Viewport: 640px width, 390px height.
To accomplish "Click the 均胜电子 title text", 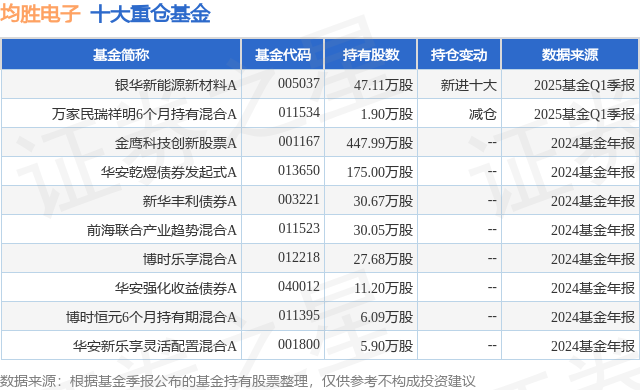I will pyautogui.click(x=40, y=13).
